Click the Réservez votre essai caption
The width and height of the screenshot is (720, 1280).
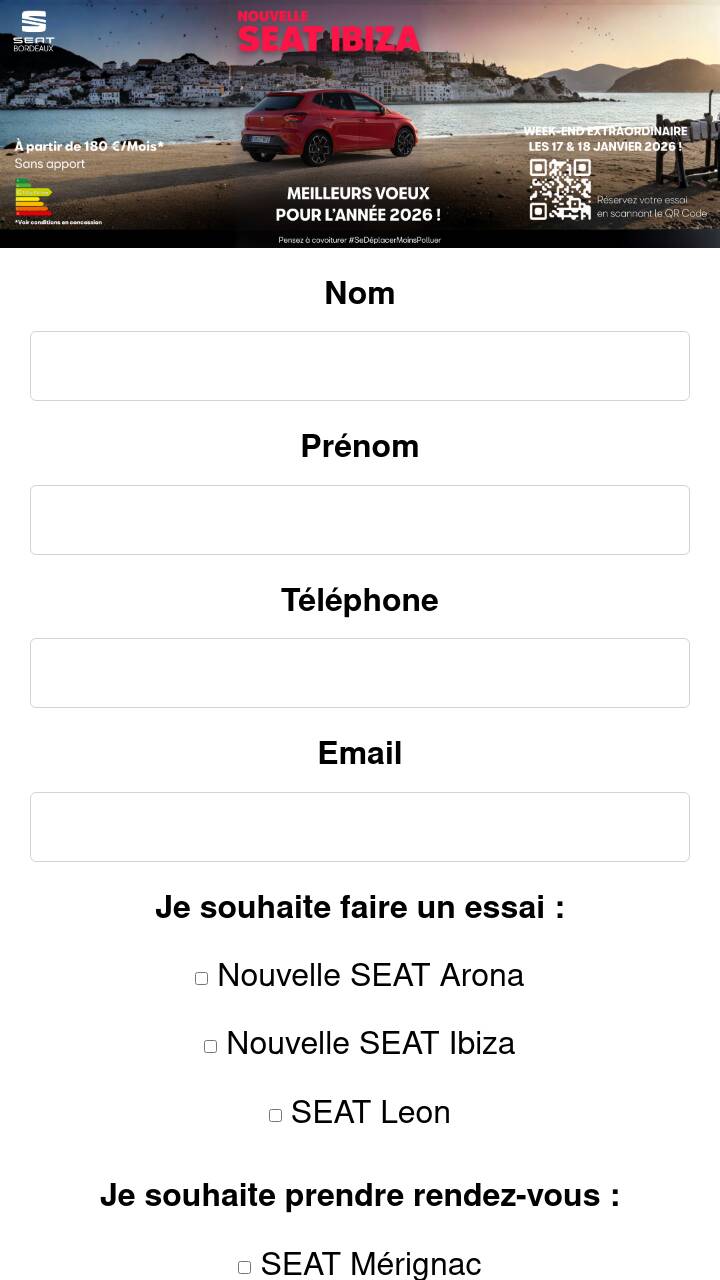coord(651,207)
